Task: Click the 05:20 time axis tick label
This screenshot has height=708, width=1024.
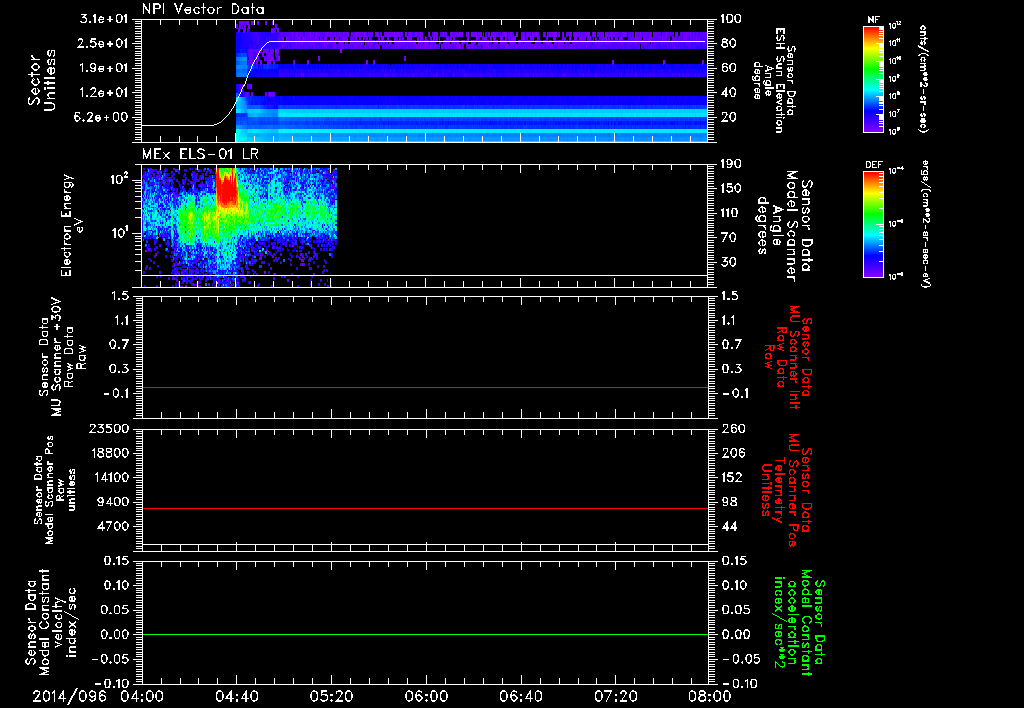Action: 332,697
